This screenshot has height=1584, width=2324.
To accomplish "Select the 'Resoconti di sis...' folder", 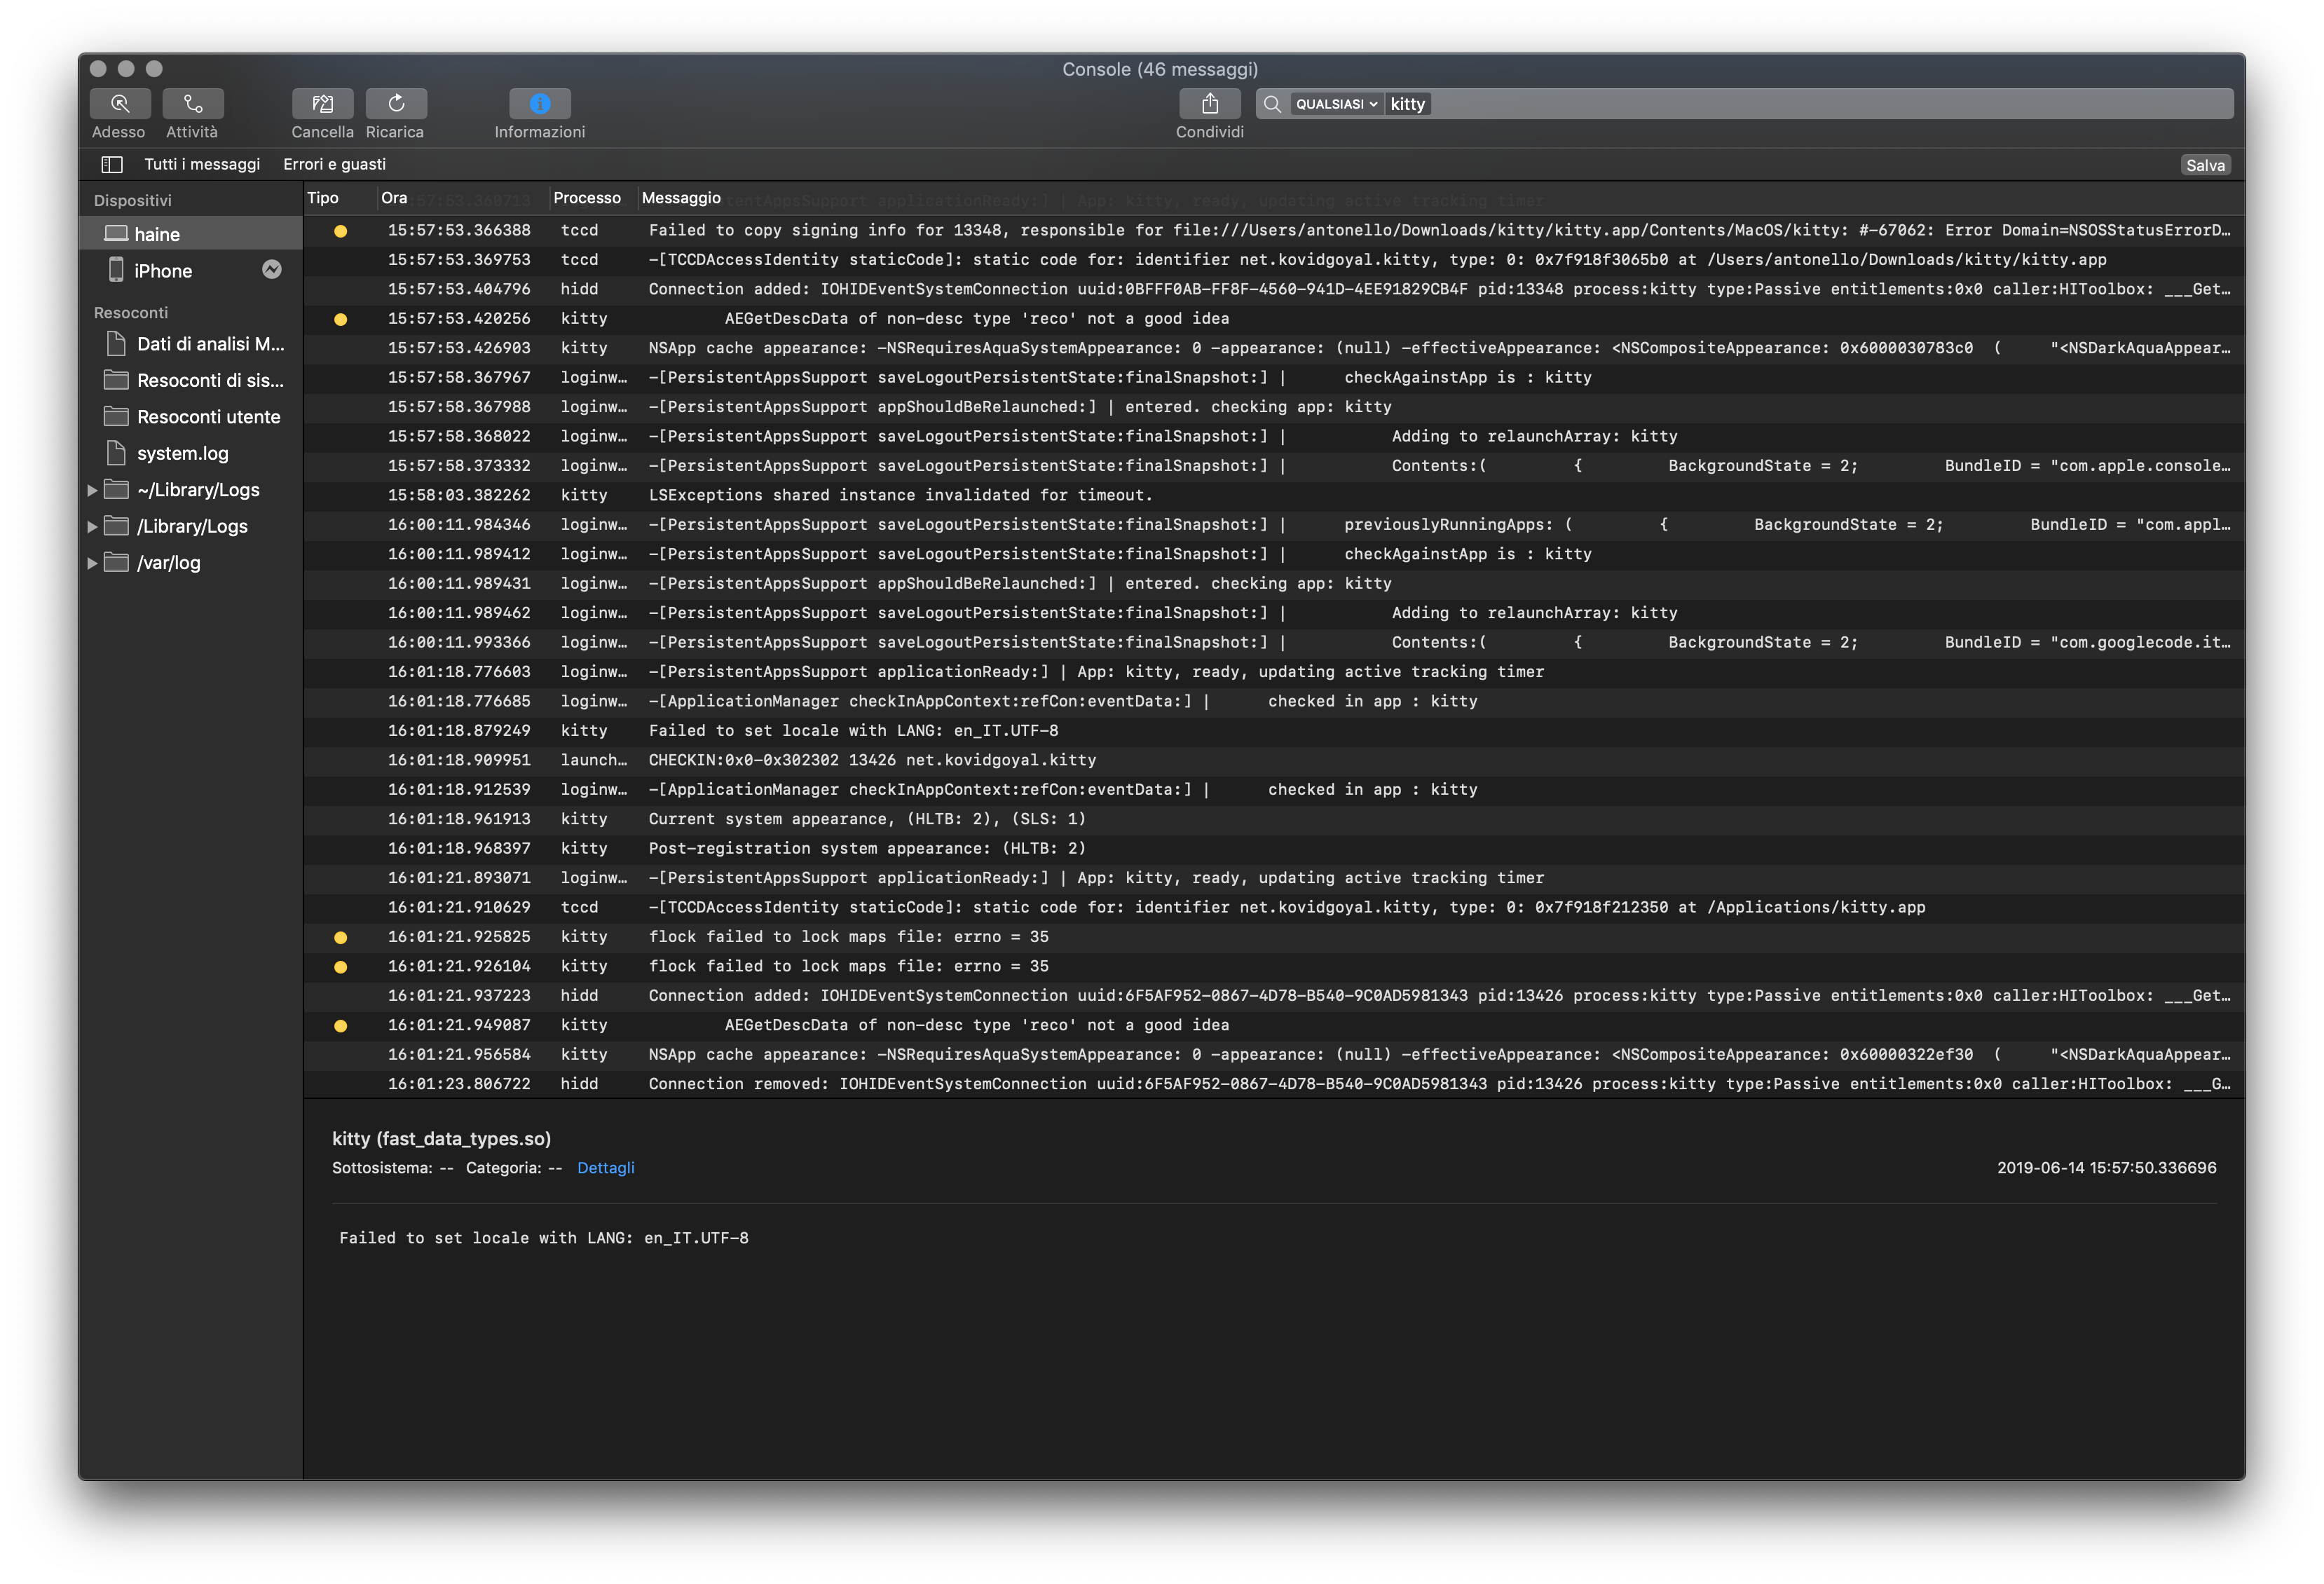I will pos(208,380).
